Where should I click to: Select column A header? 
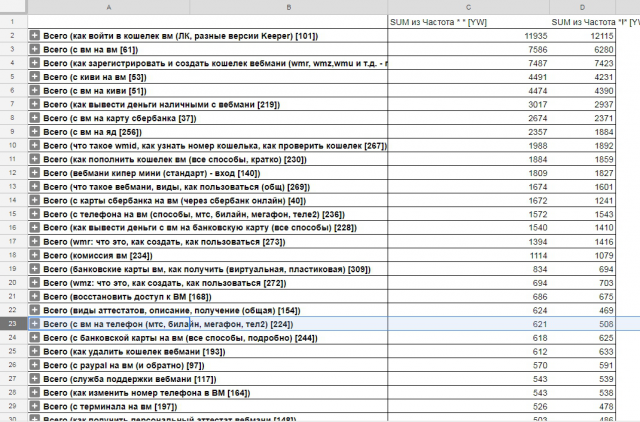[109, 7]
